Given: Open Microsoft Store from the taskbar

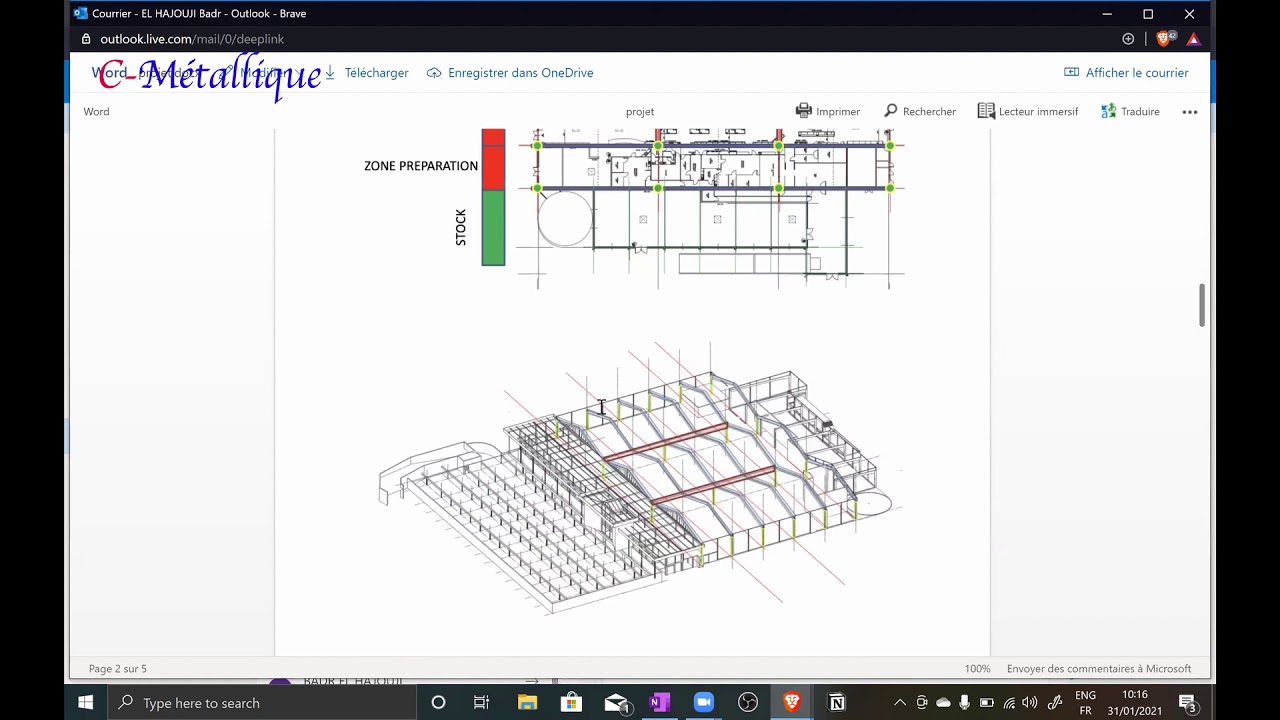Looking at the screenshot, I should [x=571, y=703].
